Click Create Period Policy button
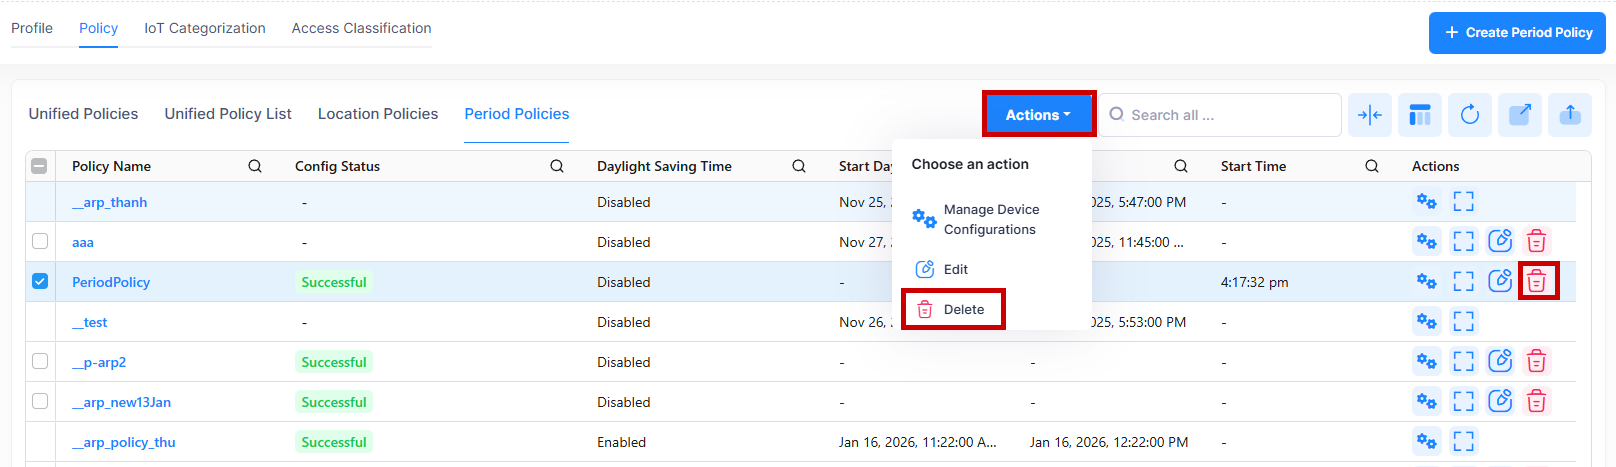Viewport: 1616px width, 467px height. coord(1517,33)
